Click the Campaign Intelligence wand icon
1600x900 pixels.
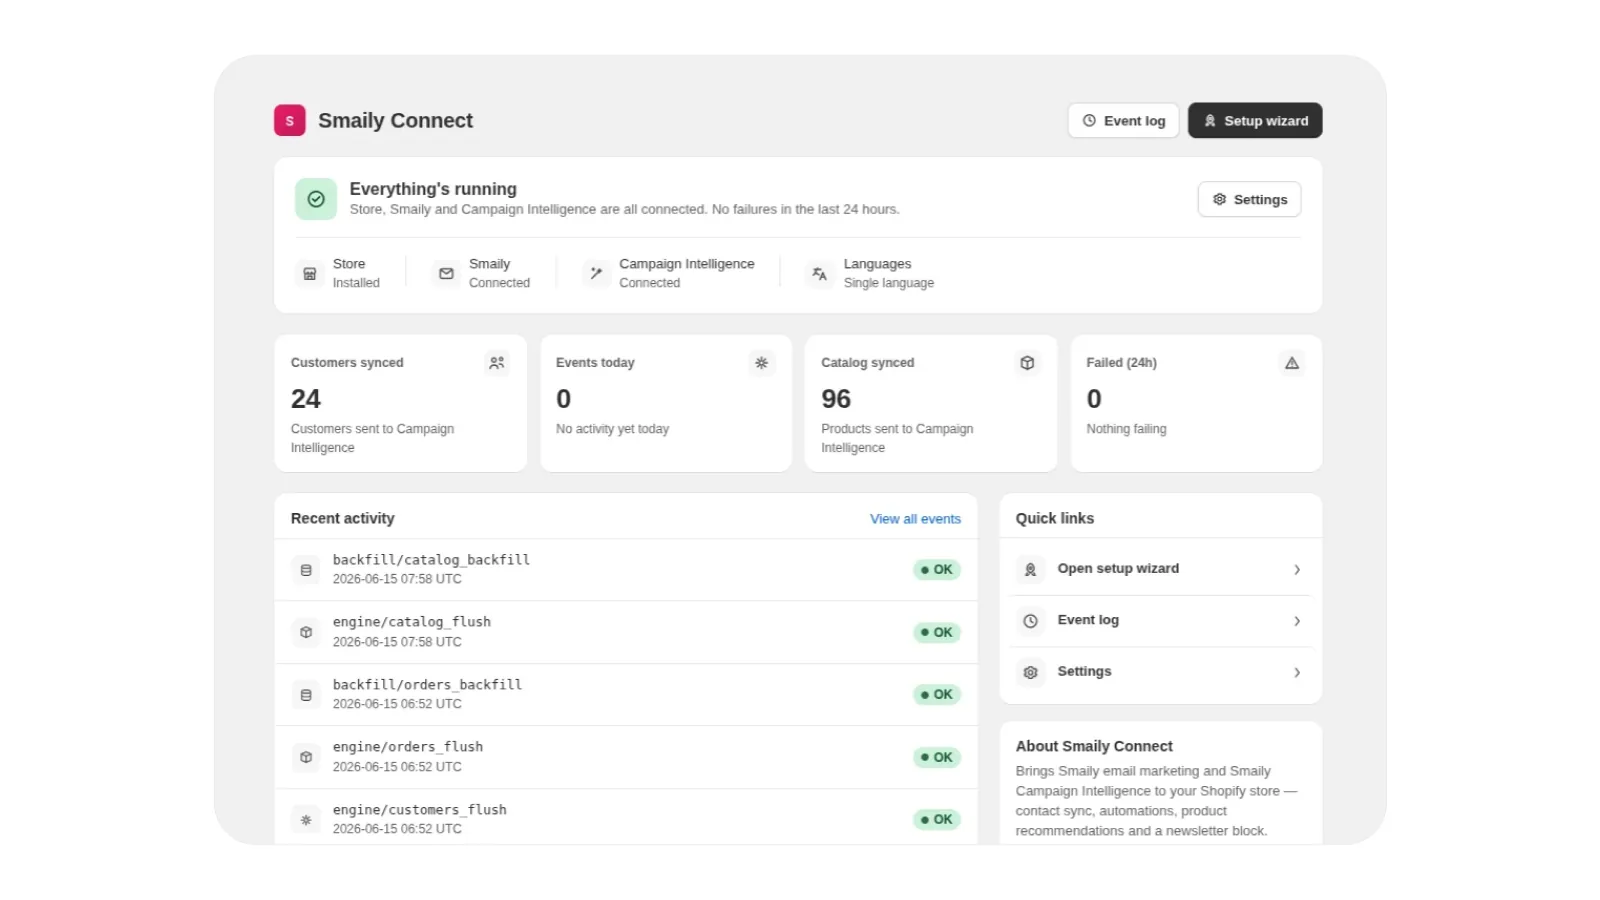tap(596, 273)
